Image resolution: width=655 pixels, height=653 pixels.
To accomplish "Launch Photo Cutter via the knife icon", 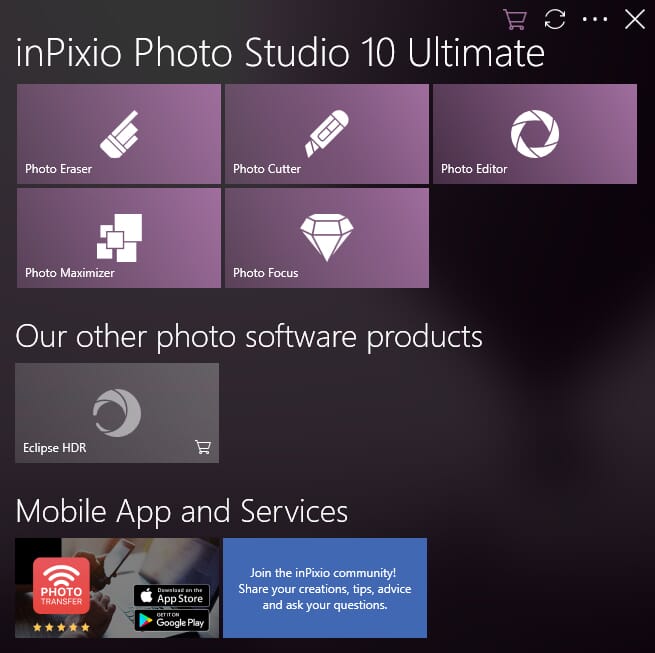I will [x=327, y=134].
